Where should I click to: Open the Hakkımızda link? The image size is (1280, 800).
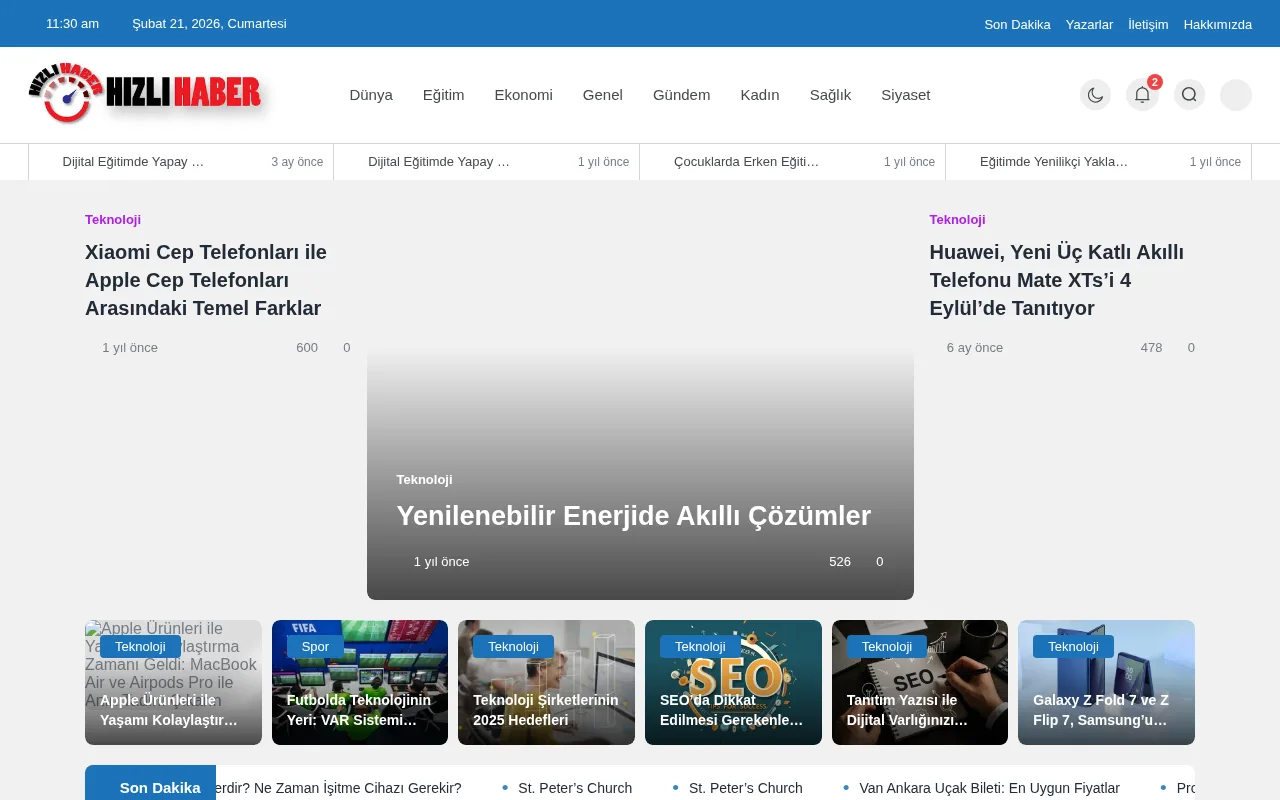point(1218,24)
